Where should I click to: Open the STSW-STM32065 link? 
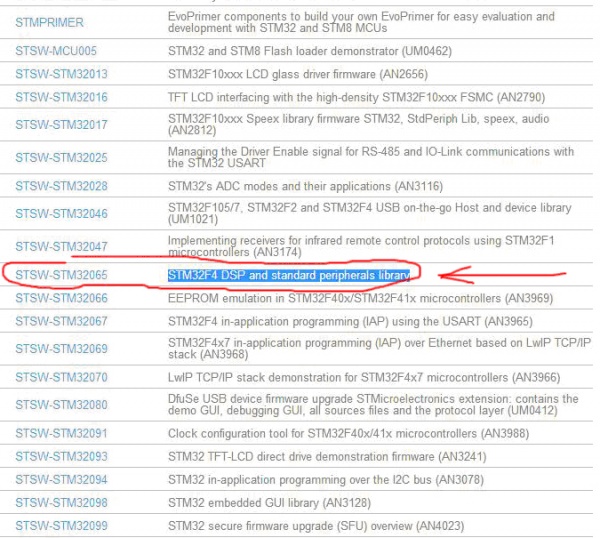pos(61,275)
